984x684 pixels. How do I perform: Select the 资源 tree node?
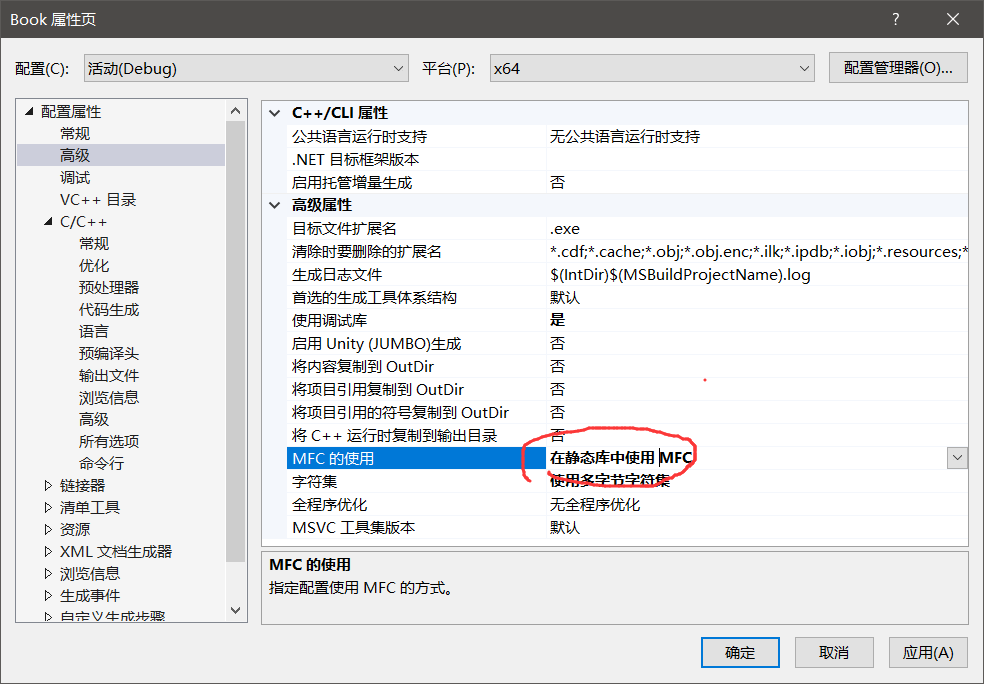pos(73,529)
